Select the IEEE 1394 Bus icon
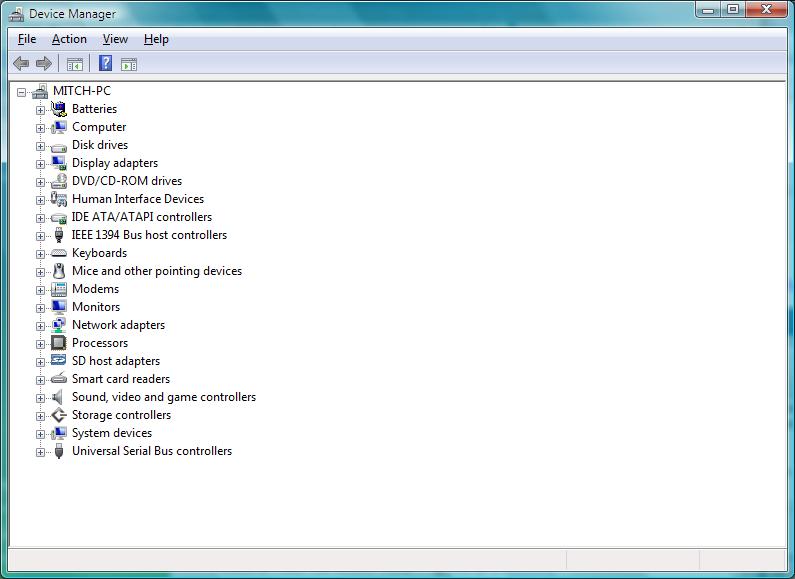The width and height of the screenshot is (795, 579). [x=59, y=235]
